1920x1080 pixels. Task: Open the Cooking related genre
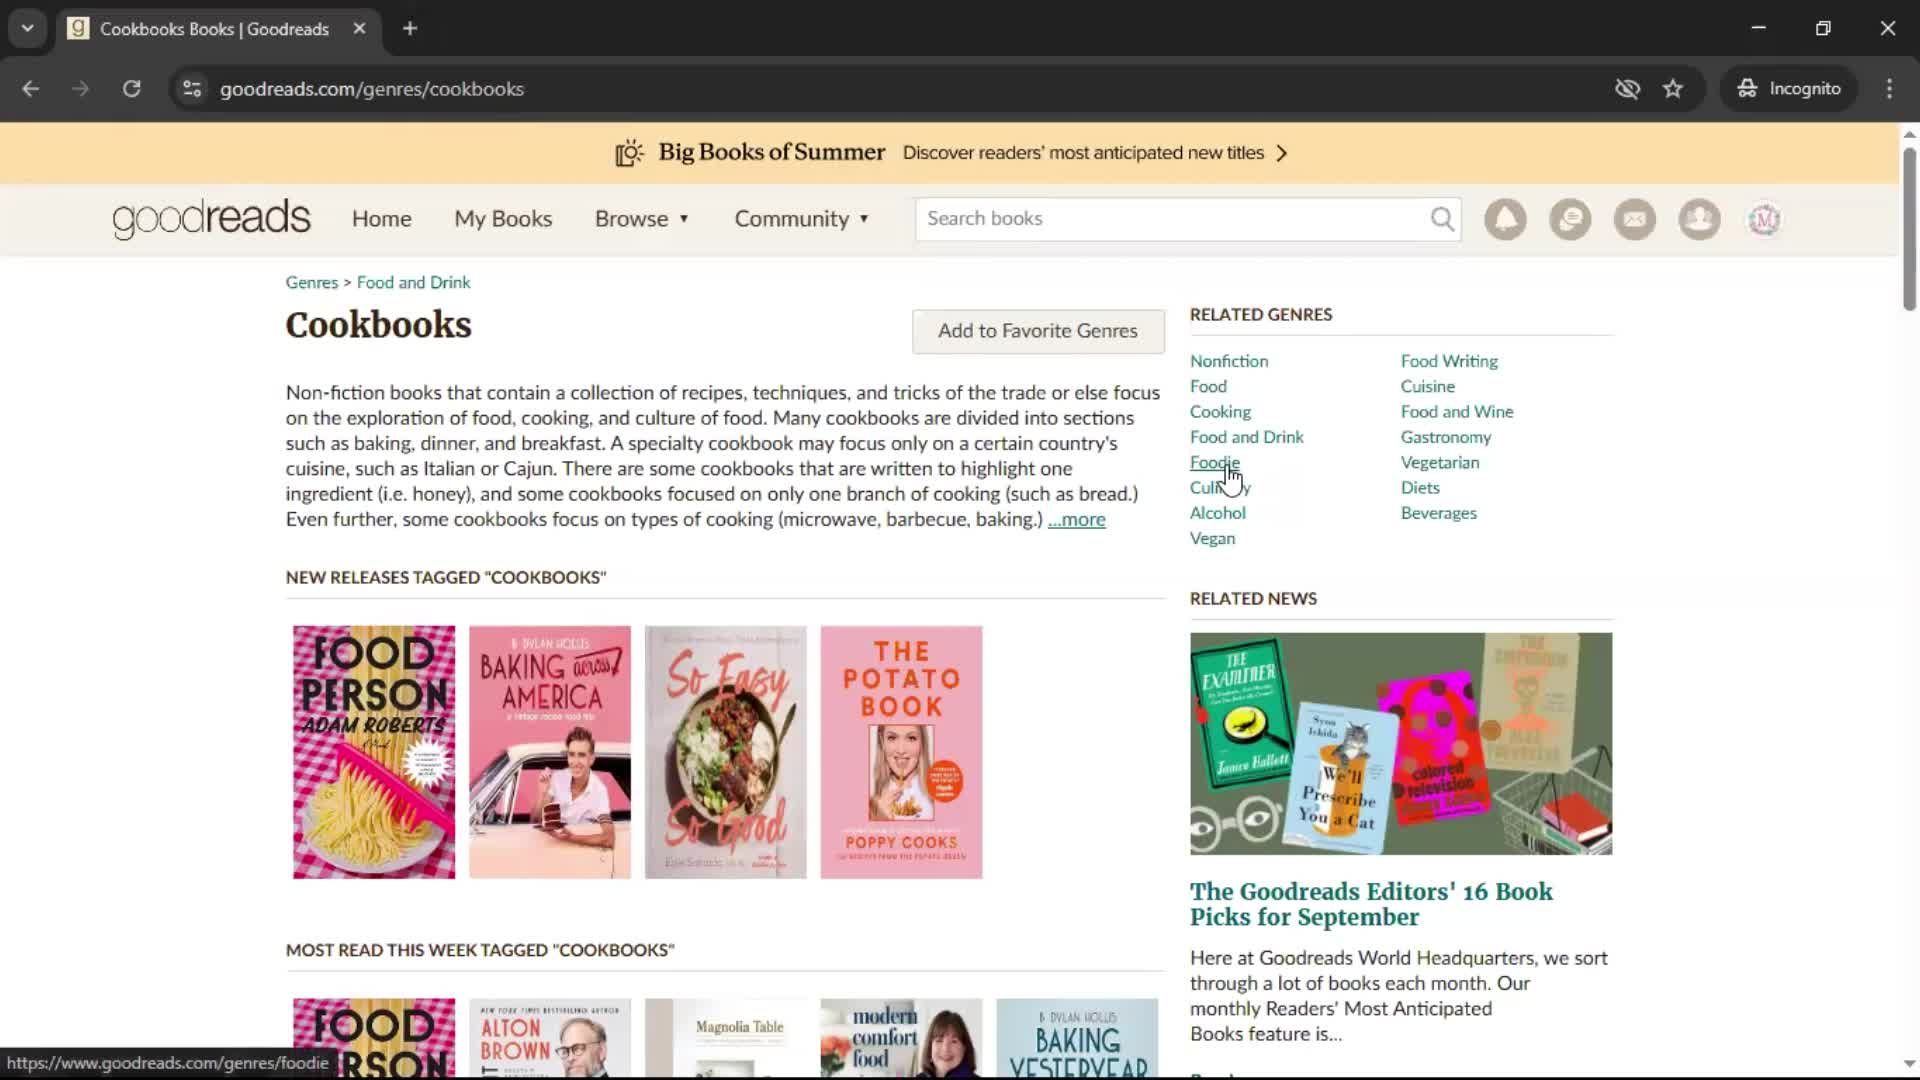click(x=1220, y=412)
